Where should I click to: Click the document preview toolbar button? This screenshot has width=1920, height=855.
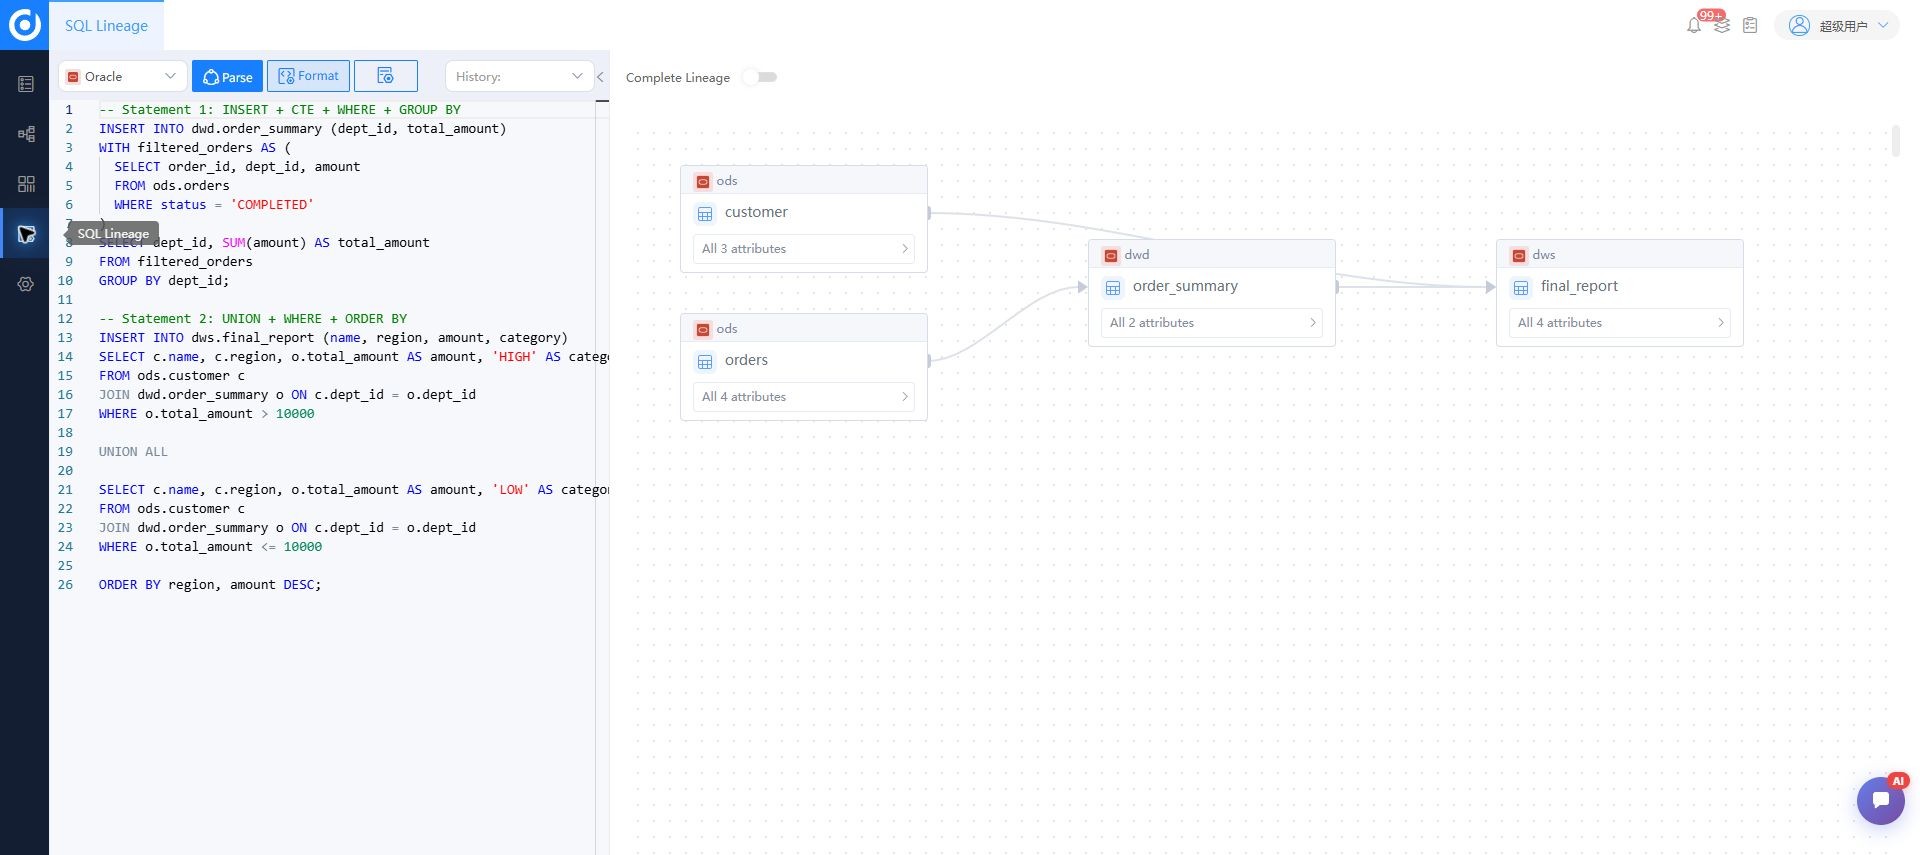tap(385, 76)
